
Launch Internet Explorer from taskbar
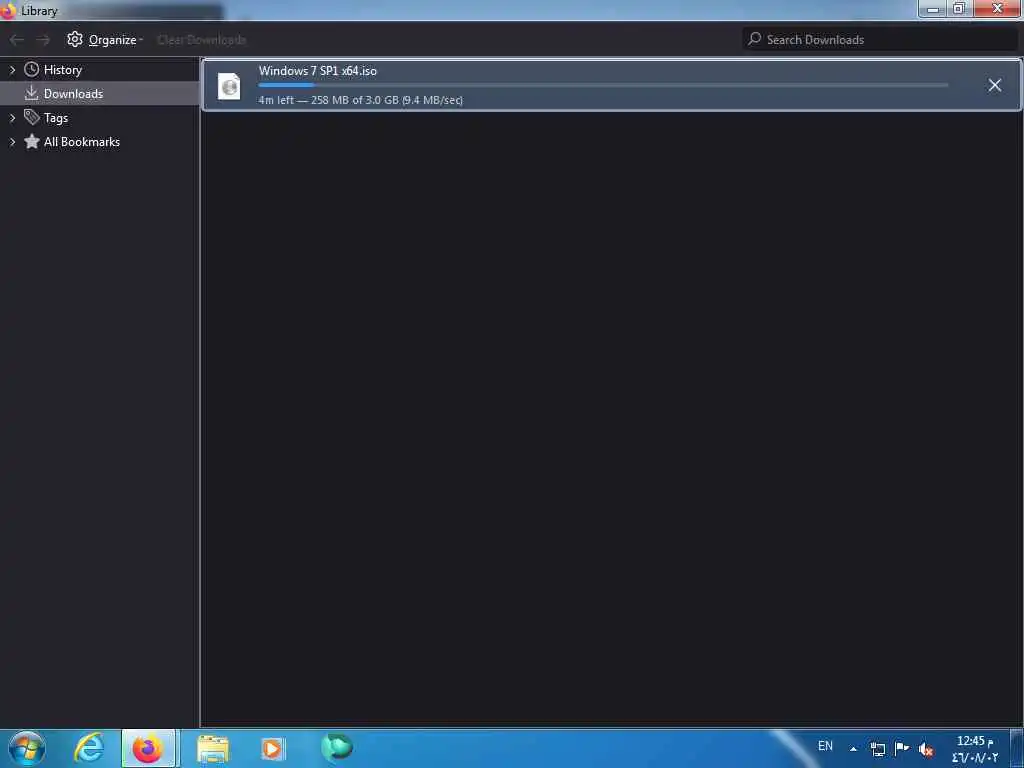tap(88, 748)
